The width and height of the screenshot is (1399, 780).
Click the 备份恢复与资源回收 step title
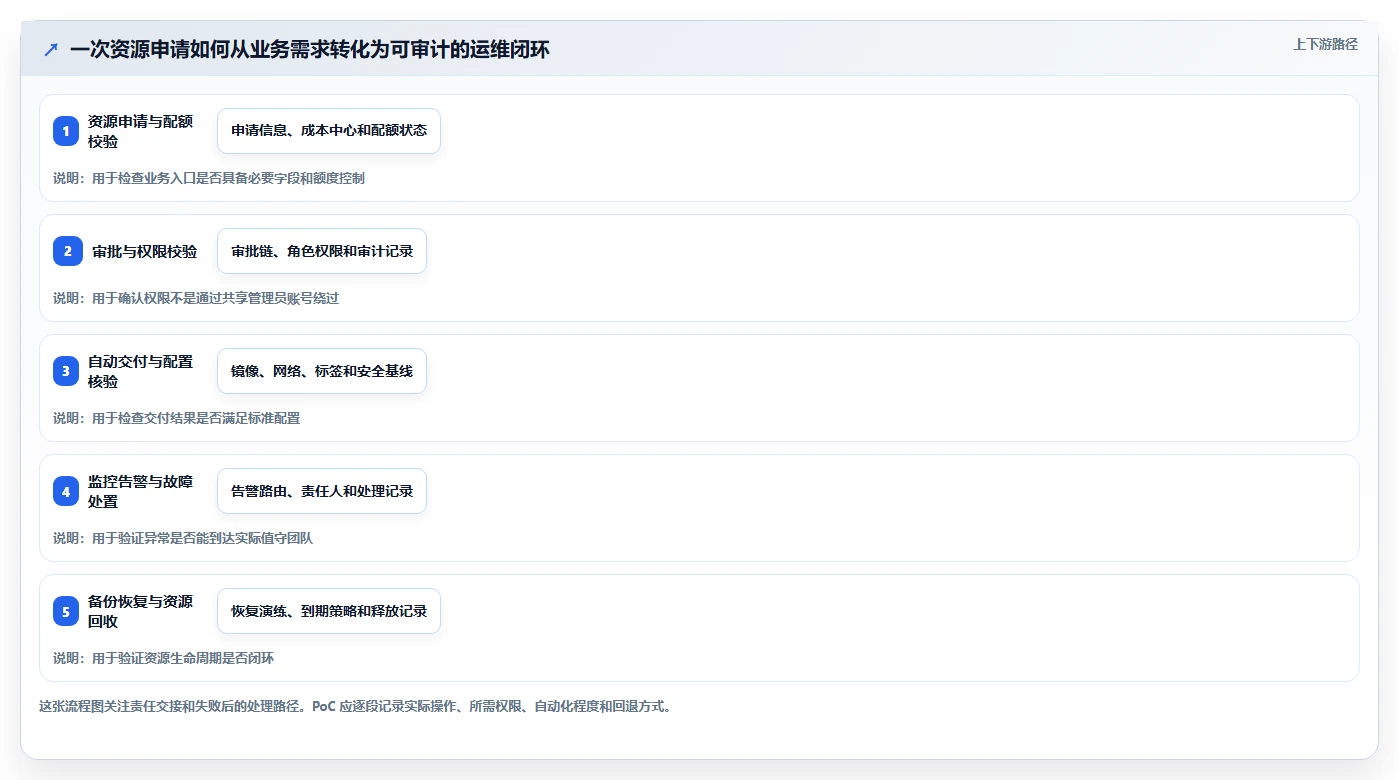point(140,611)
